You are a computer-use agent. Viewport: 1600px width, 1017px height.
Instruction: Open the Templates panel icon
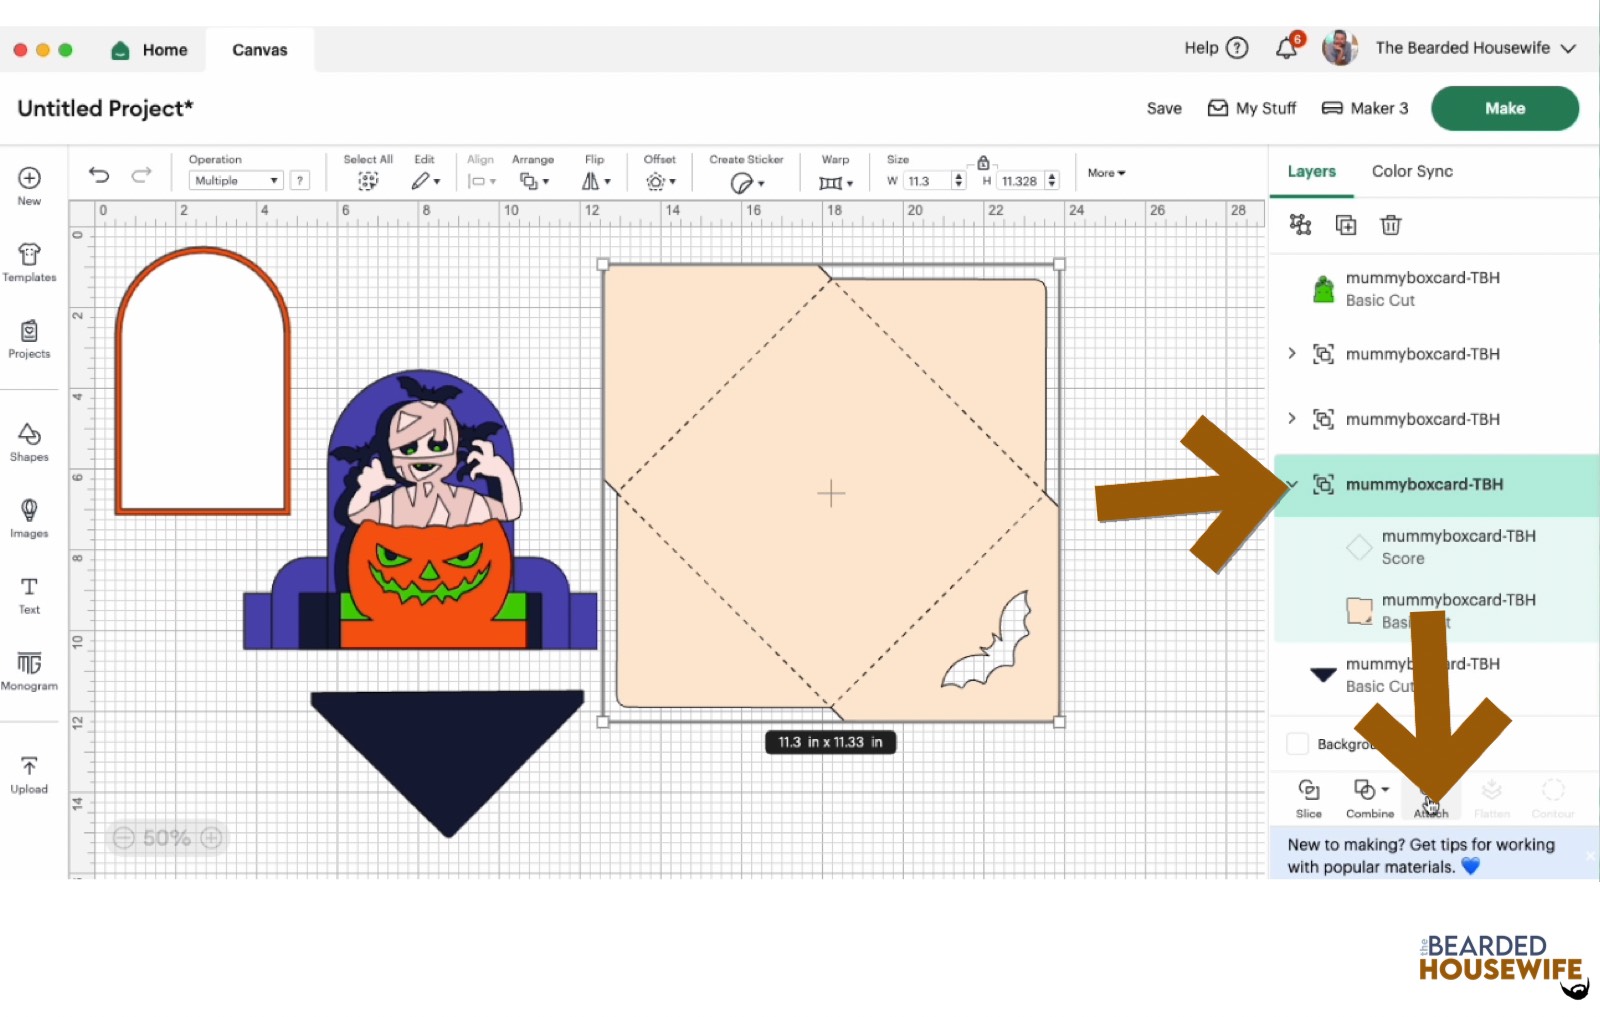pos(29,262)
